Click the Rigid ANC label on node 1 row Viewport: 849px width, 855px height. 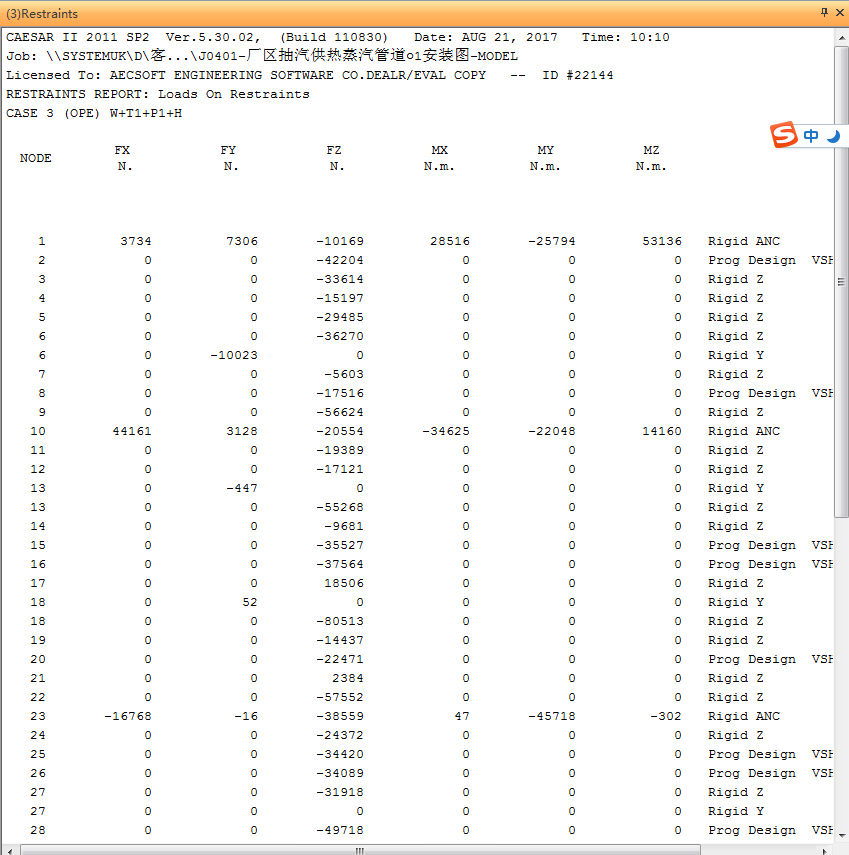(743, 241)
